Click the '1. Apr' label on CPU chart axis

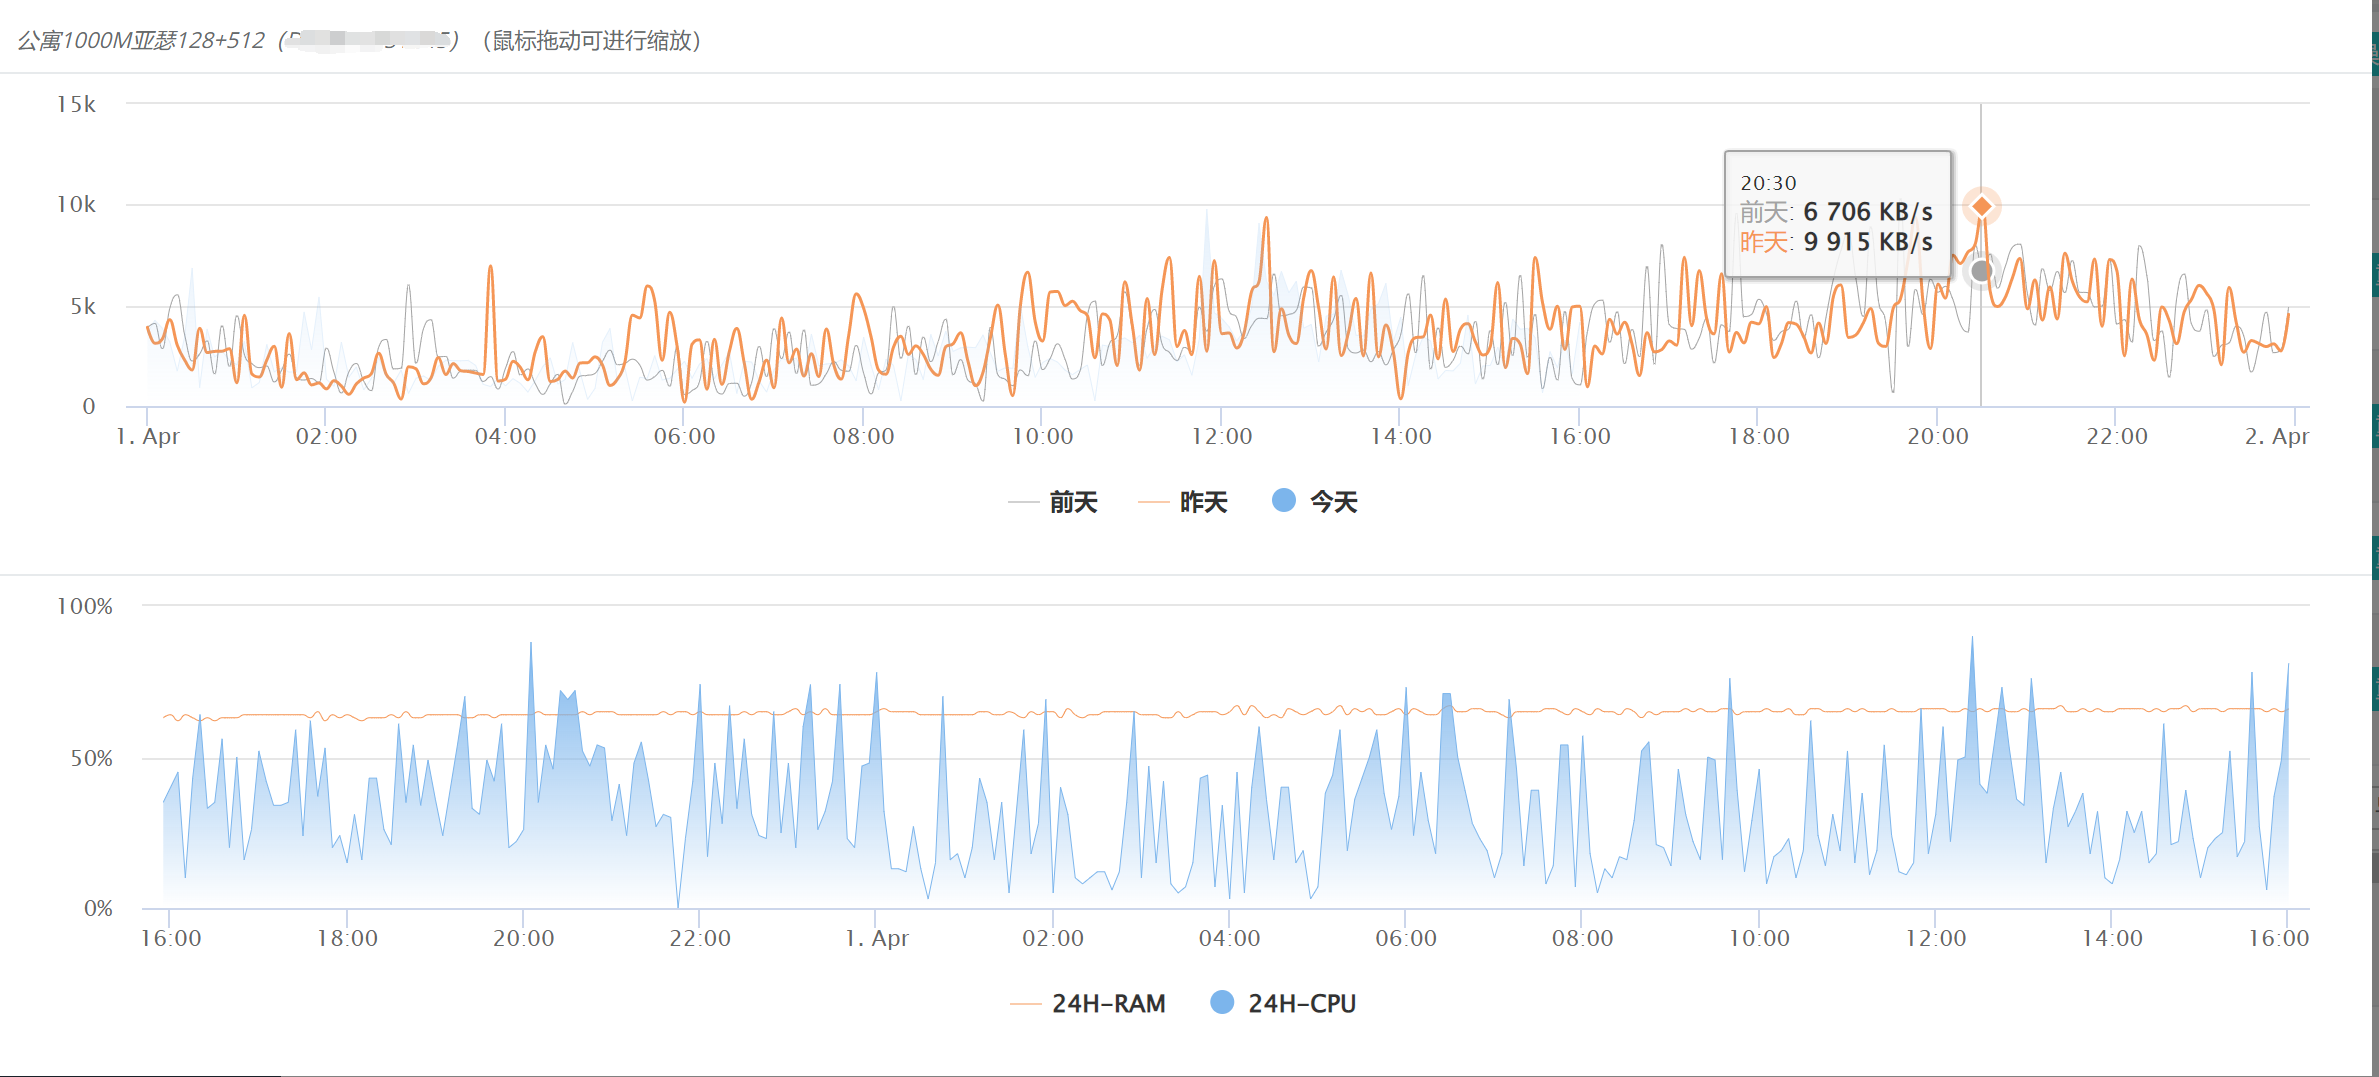876,938
